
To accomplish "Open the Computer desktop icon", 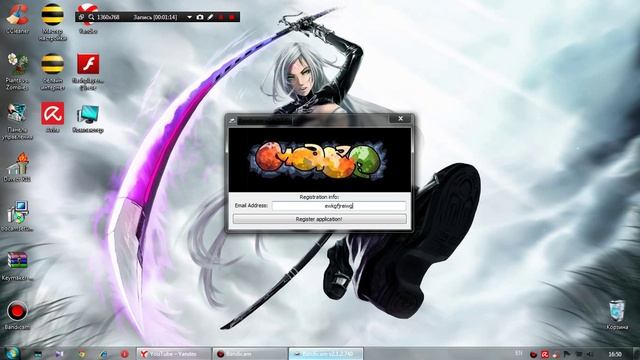I will 88,118.
